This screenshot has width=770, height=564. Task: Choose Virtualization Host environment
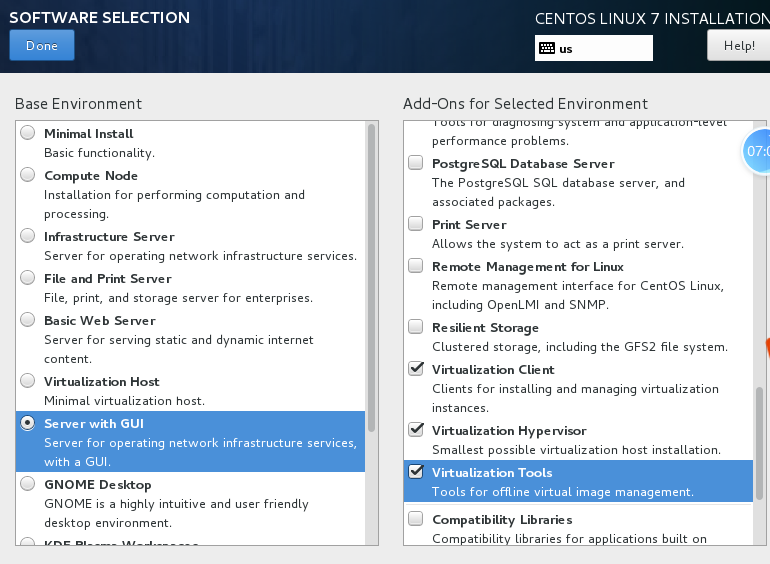pyautogui.click(x=27, y=382)
